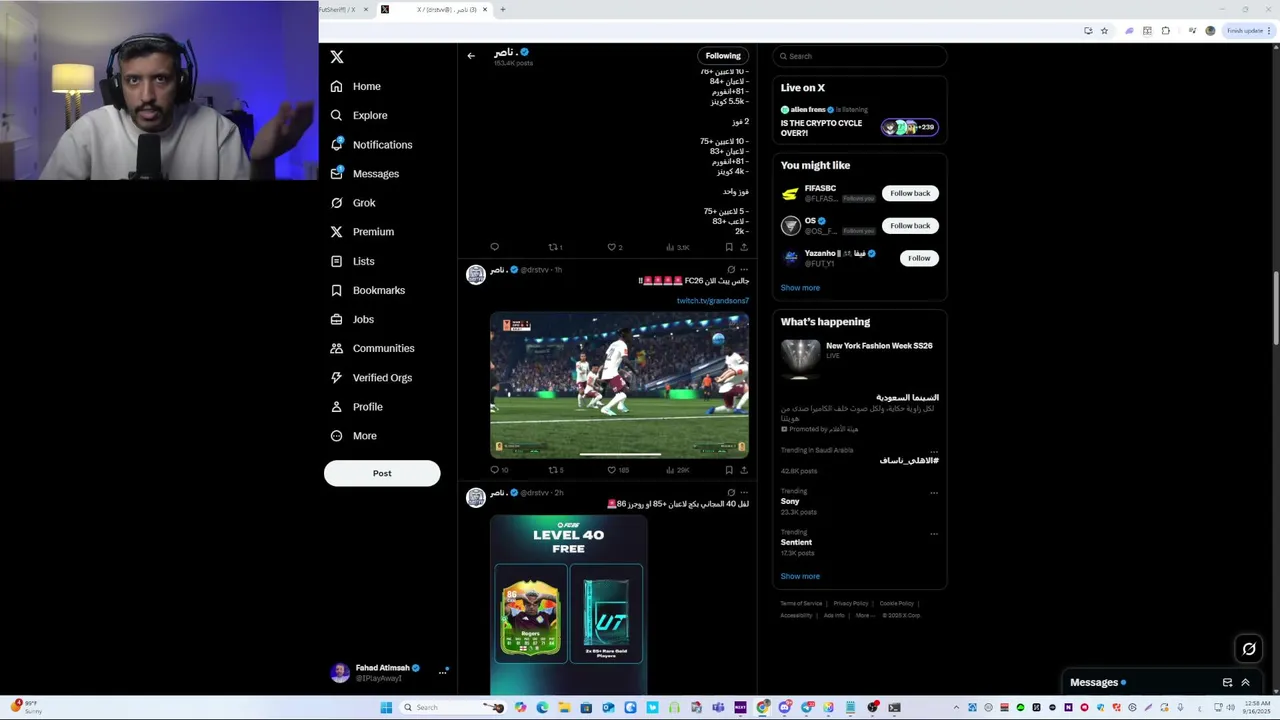The image size is (1280, 720).
Task: Open the Sony trending topic
Action: pos(790,501)
